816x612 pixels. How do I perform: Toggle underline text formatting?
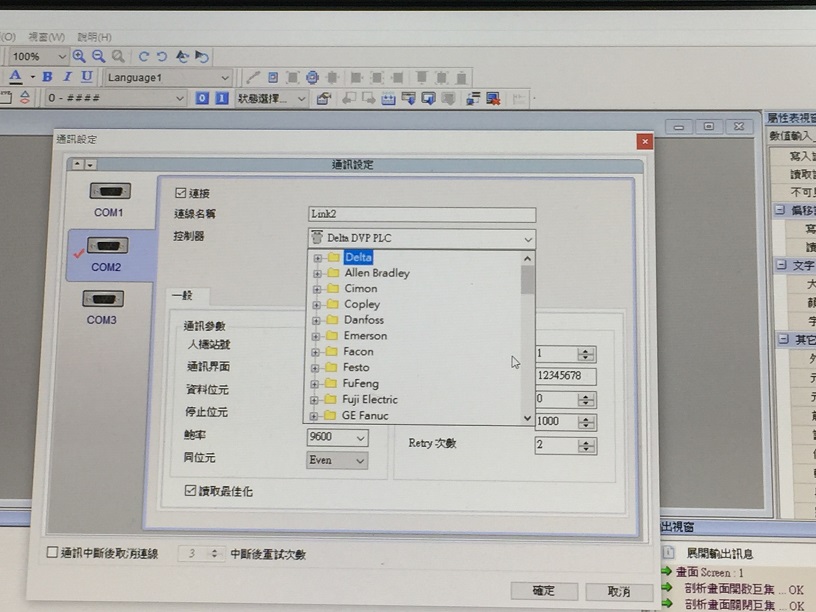(86, 77)
